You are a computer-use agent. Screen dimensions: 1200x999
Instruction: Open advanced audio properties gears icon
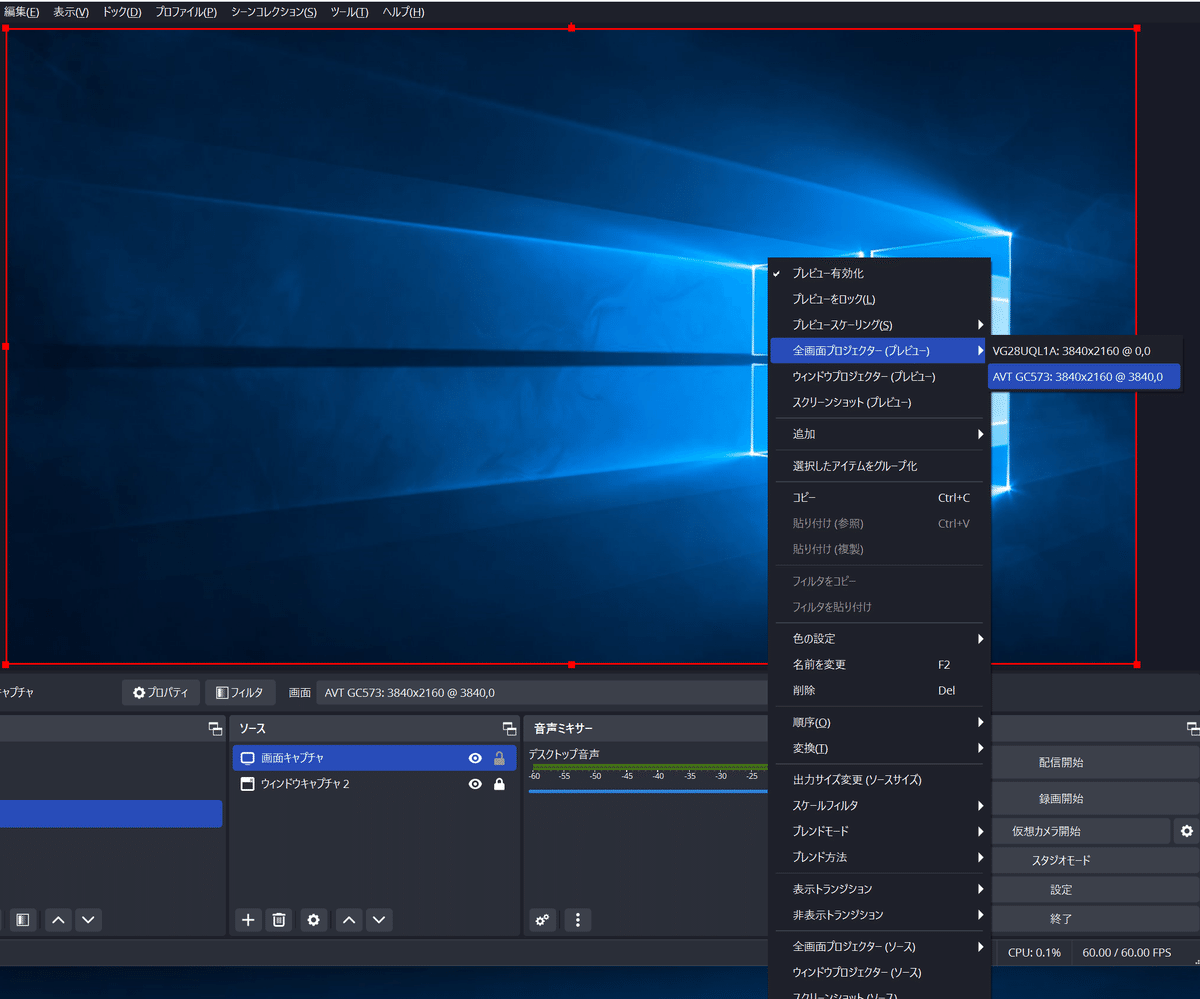[x=543, y=920]
